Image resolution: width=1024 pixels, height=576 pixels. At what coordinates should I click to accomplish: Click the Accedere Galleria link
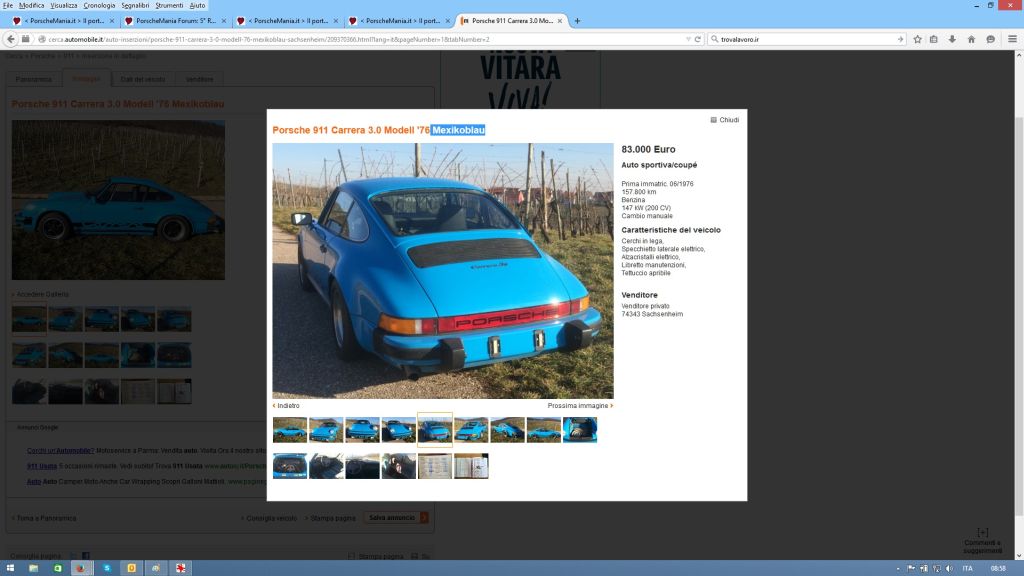tap(42, 295)
